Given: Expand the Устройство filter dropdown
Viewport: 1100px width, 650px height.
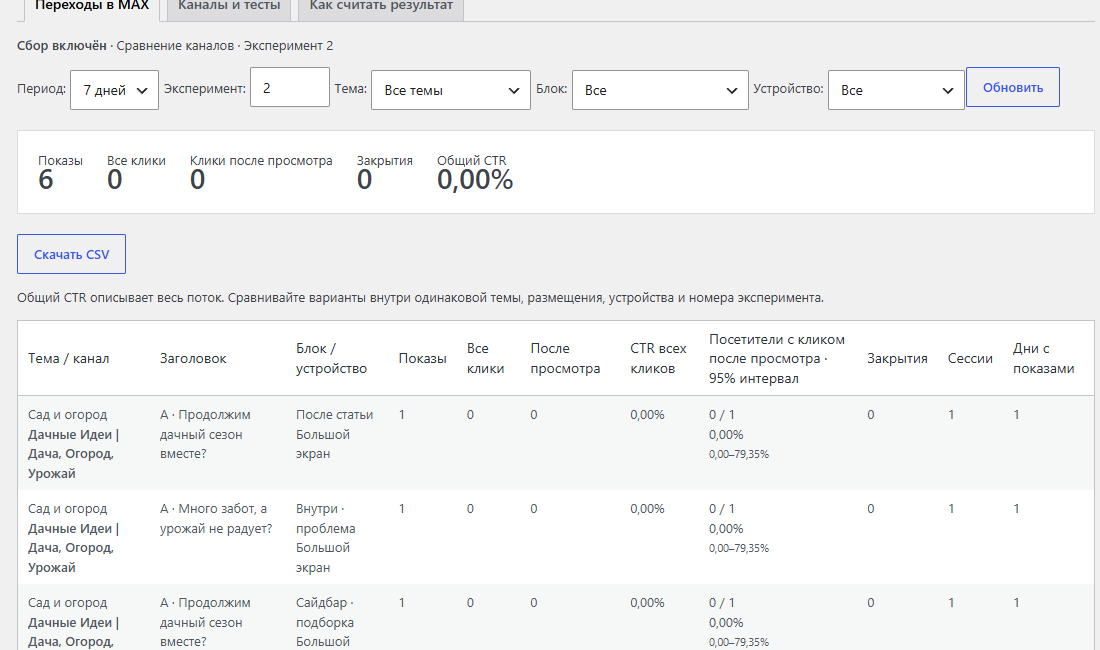Looking at the screenshot, I should [896, 90].
